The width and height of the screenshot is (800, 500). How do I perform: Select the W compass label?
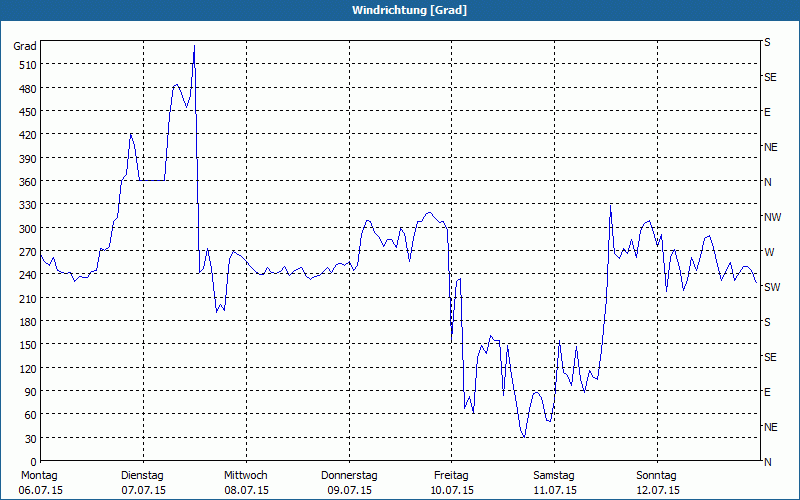point(769,252)
